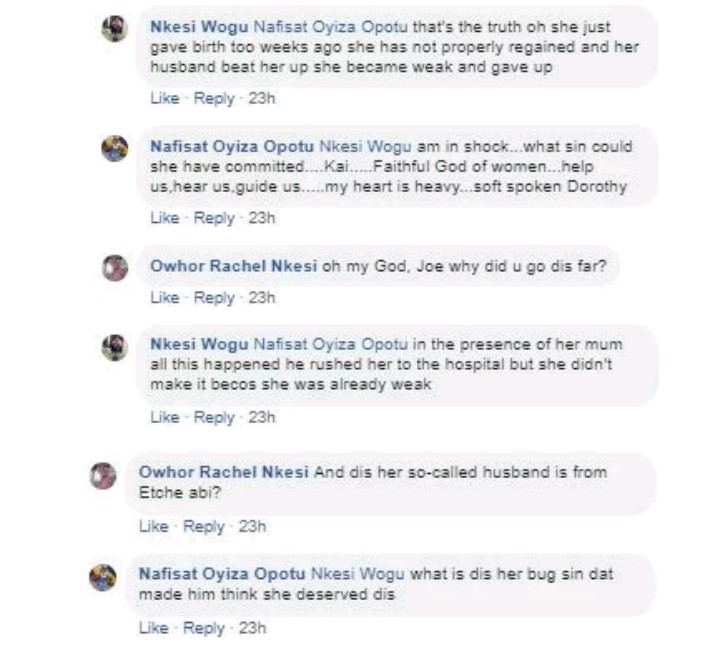Click Owhor Rachel's avatar beside the "oh my God, Joe" comment

click(x=116, y=267)
